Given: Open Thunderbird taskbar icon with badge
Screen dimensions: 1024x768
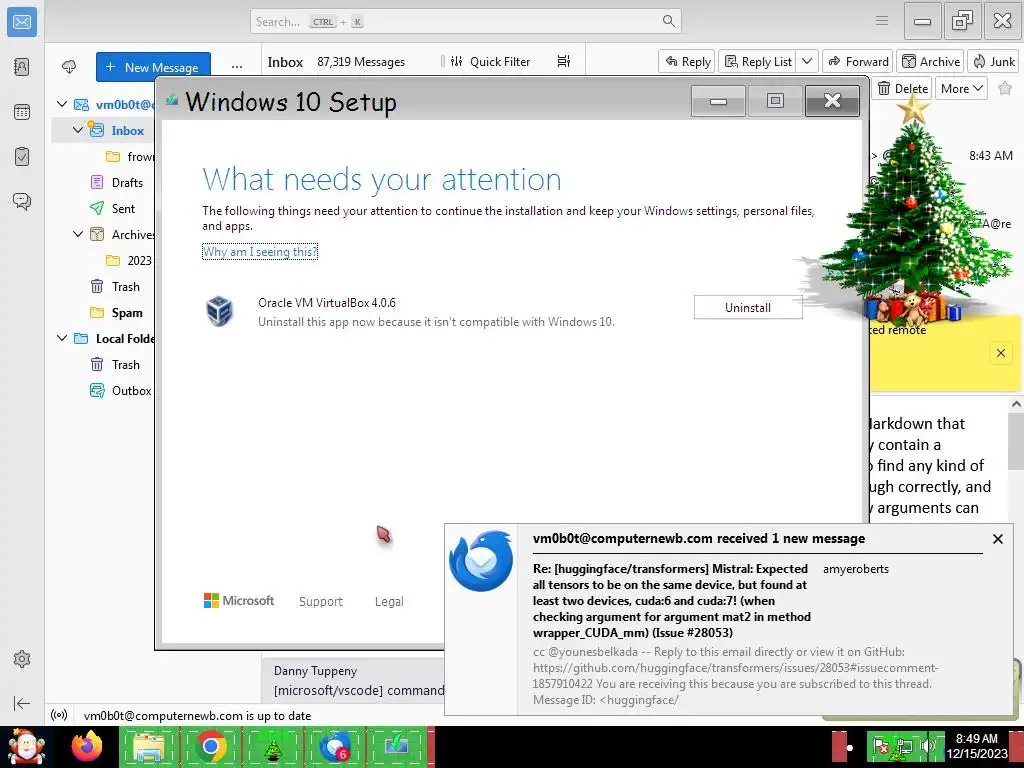Looking at the screenshot, I should click(334, 746).
